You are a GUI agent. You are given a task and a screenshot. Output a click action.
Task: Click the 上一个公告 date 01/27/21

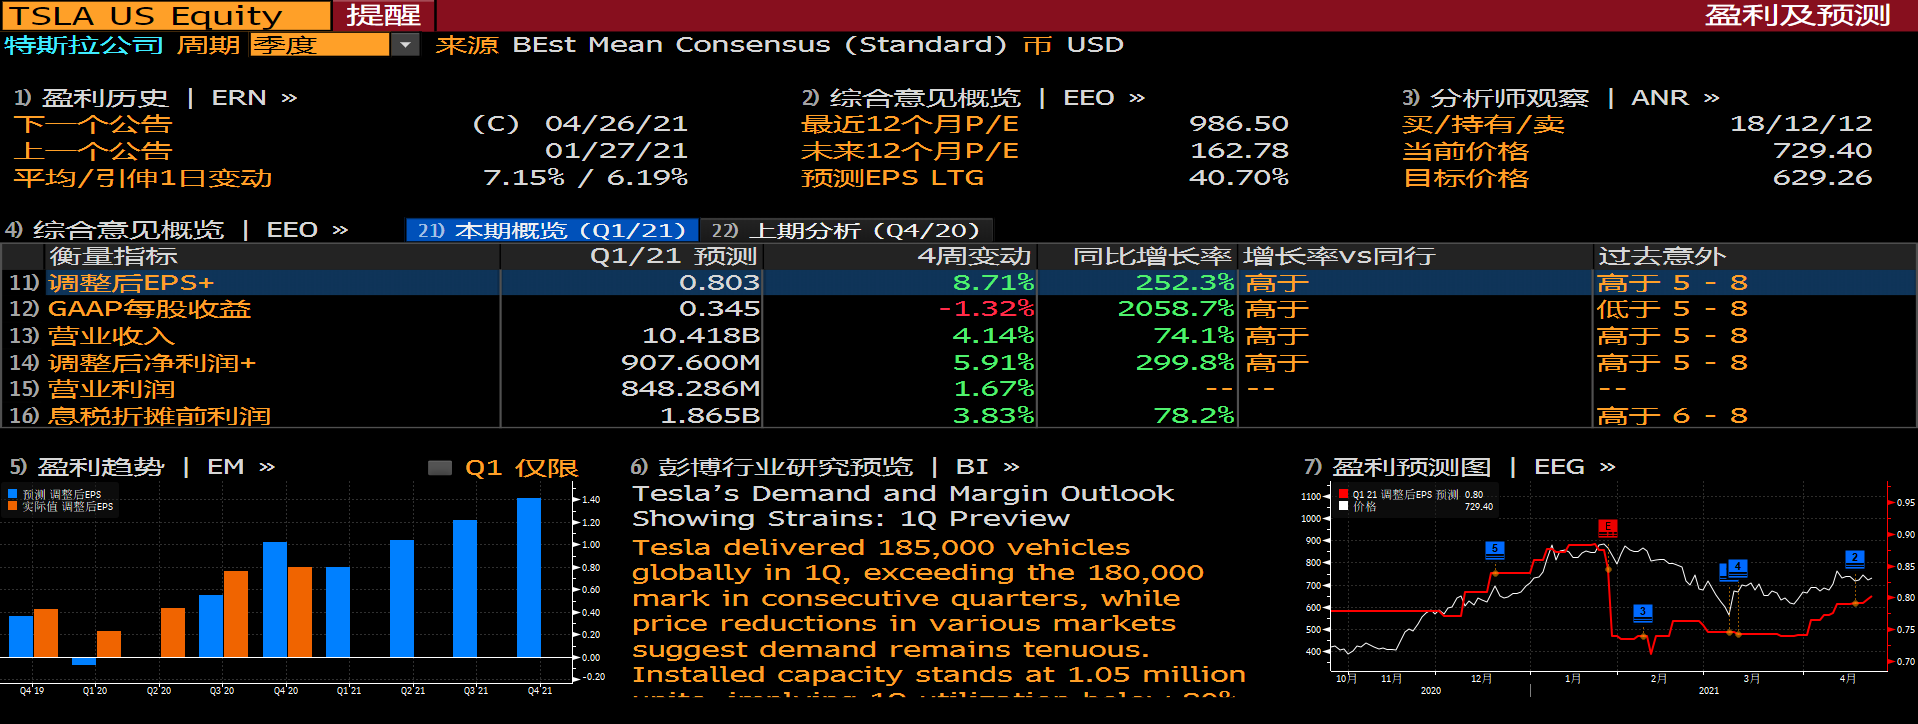click(x=616, y=151)
